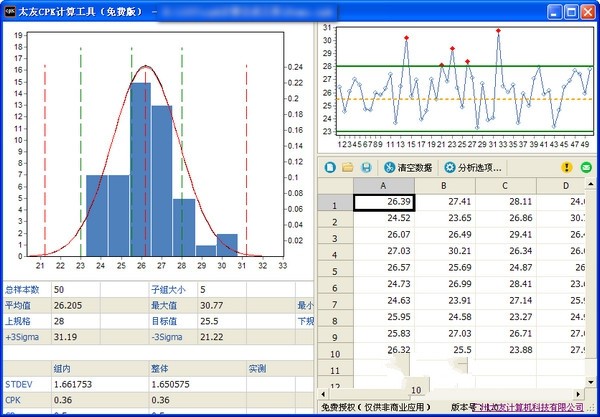Open a data file with folder icon
Image resolution: width=600 pixels, height=417 pixels.
click(x=347, y=167)
